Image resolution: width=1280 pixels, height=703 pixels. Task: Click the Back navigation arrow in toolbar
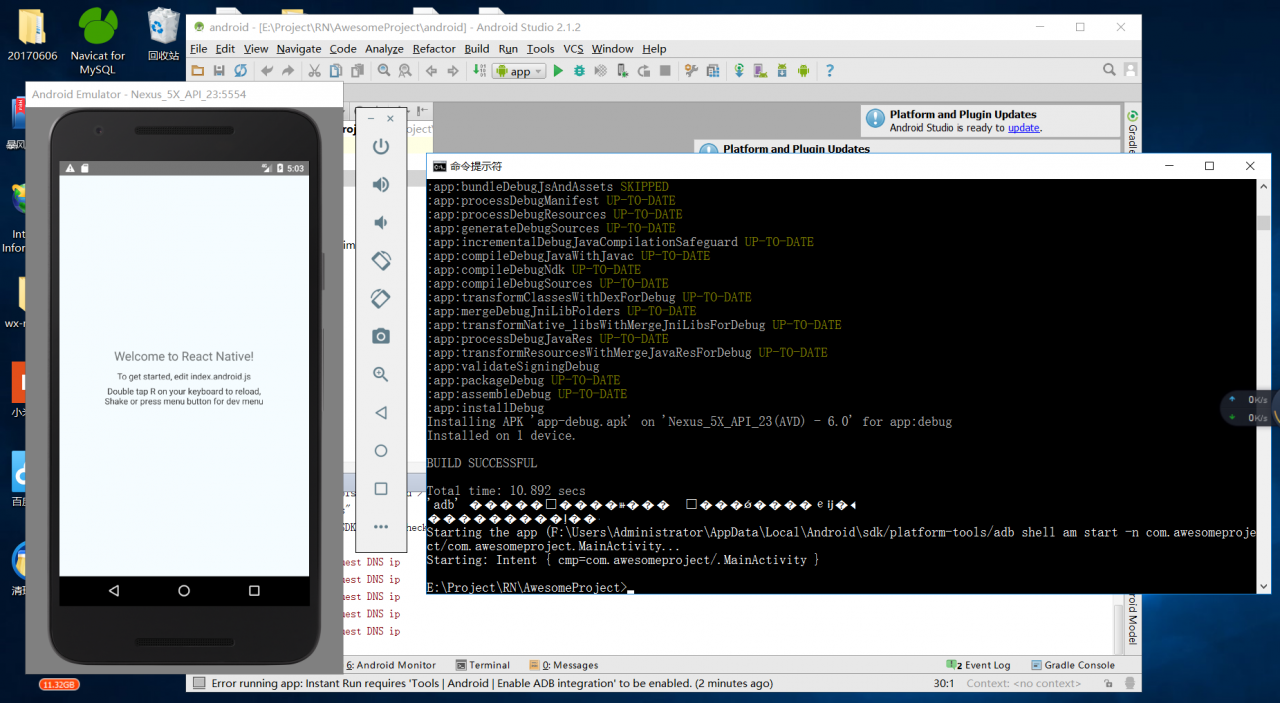click(431, 71)
